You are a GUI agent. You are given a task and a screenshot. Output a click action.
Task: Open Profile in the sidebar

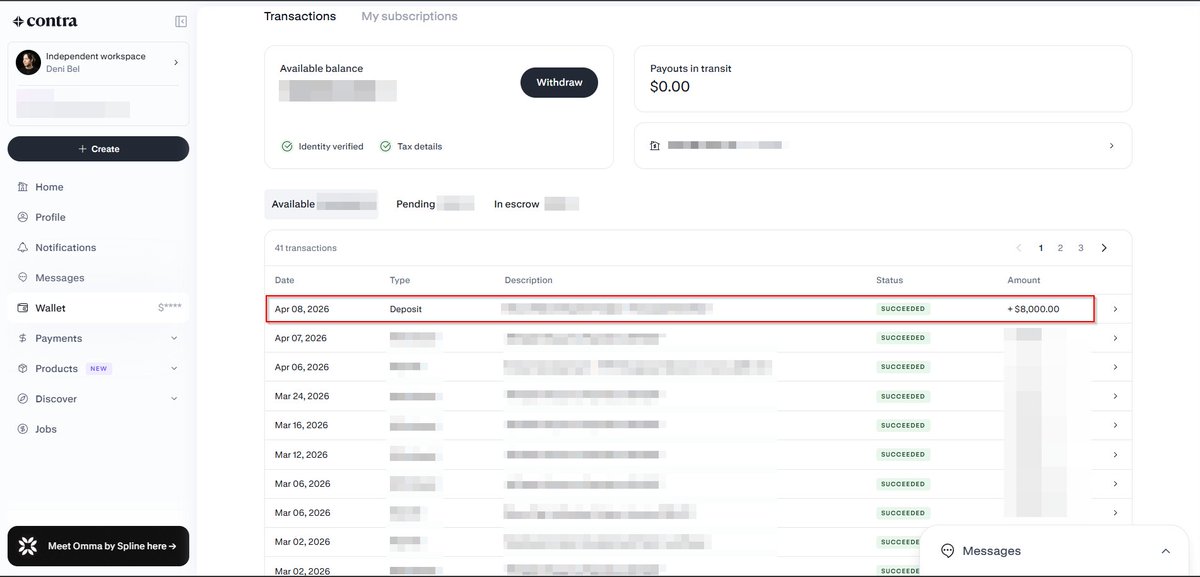(x=50, y=217)
